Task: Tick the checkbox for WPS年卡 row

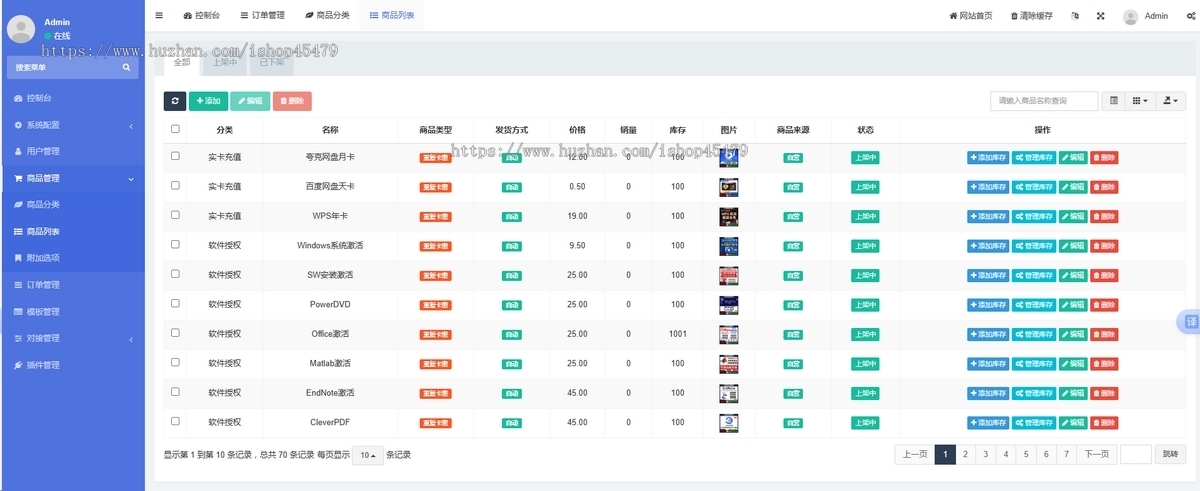Action: [176, 215]
